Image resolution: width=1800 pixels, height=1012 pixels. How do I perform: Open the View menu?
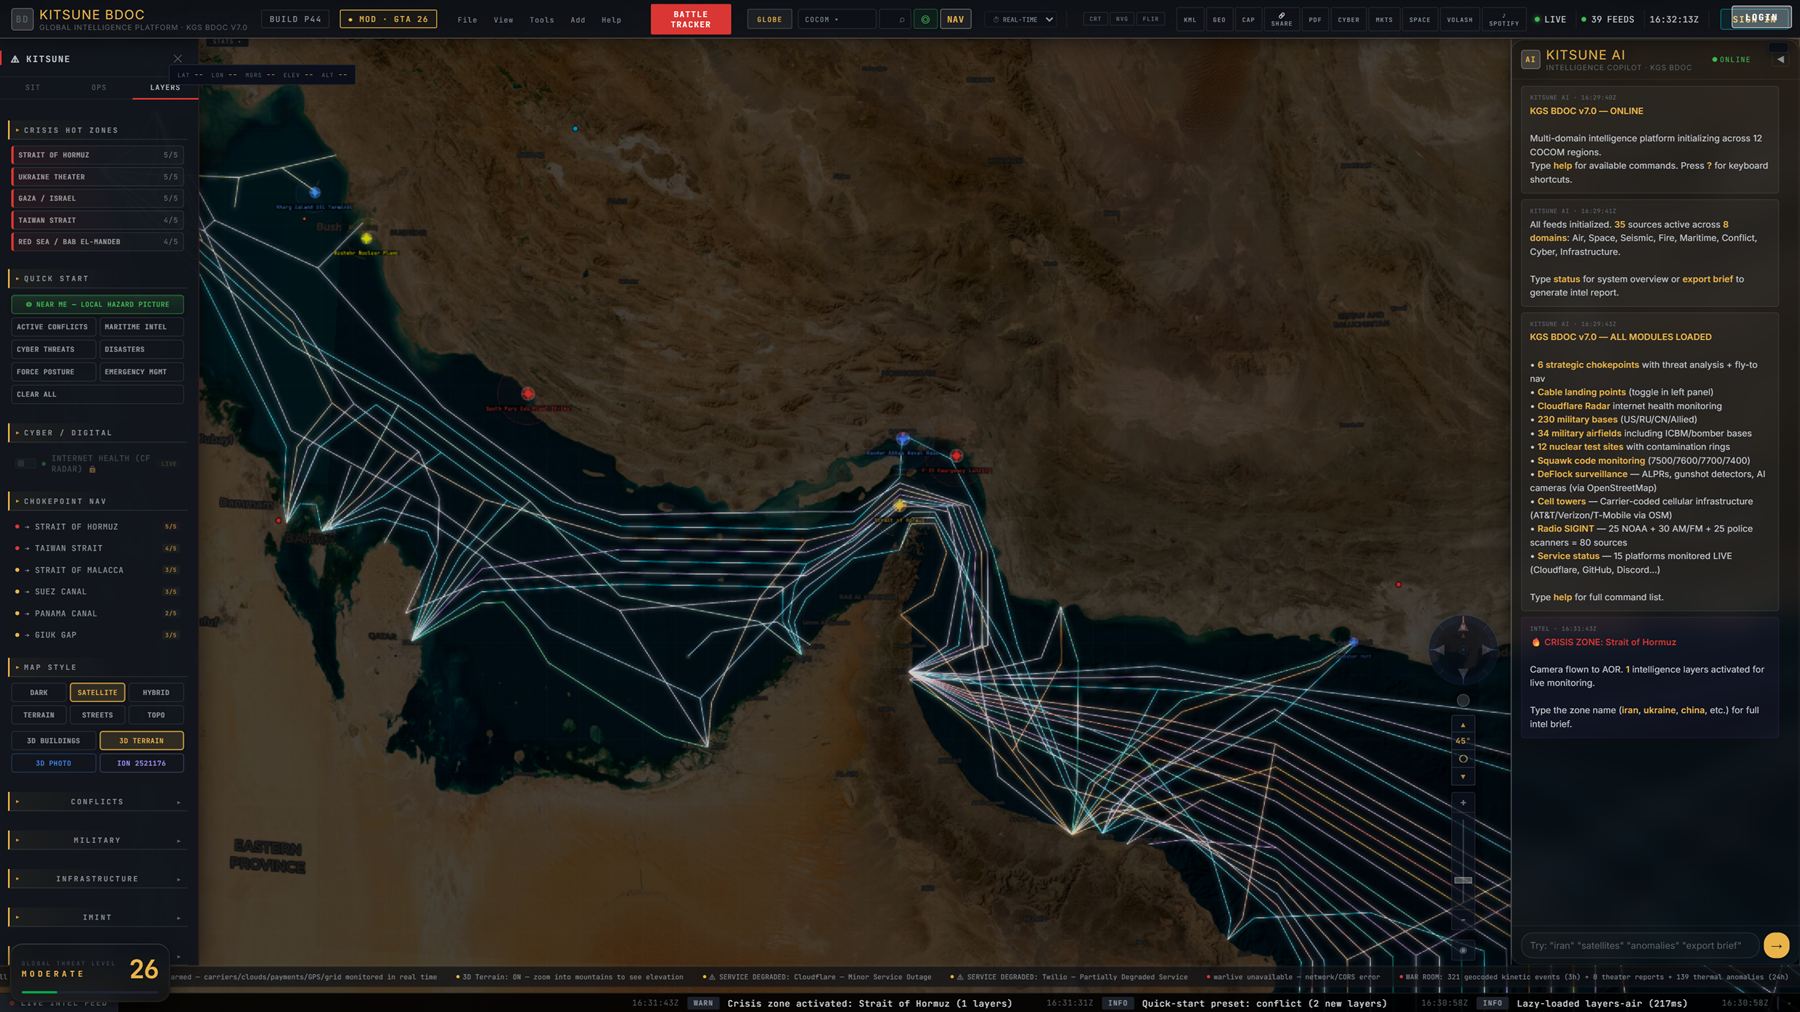click(503, 20)
